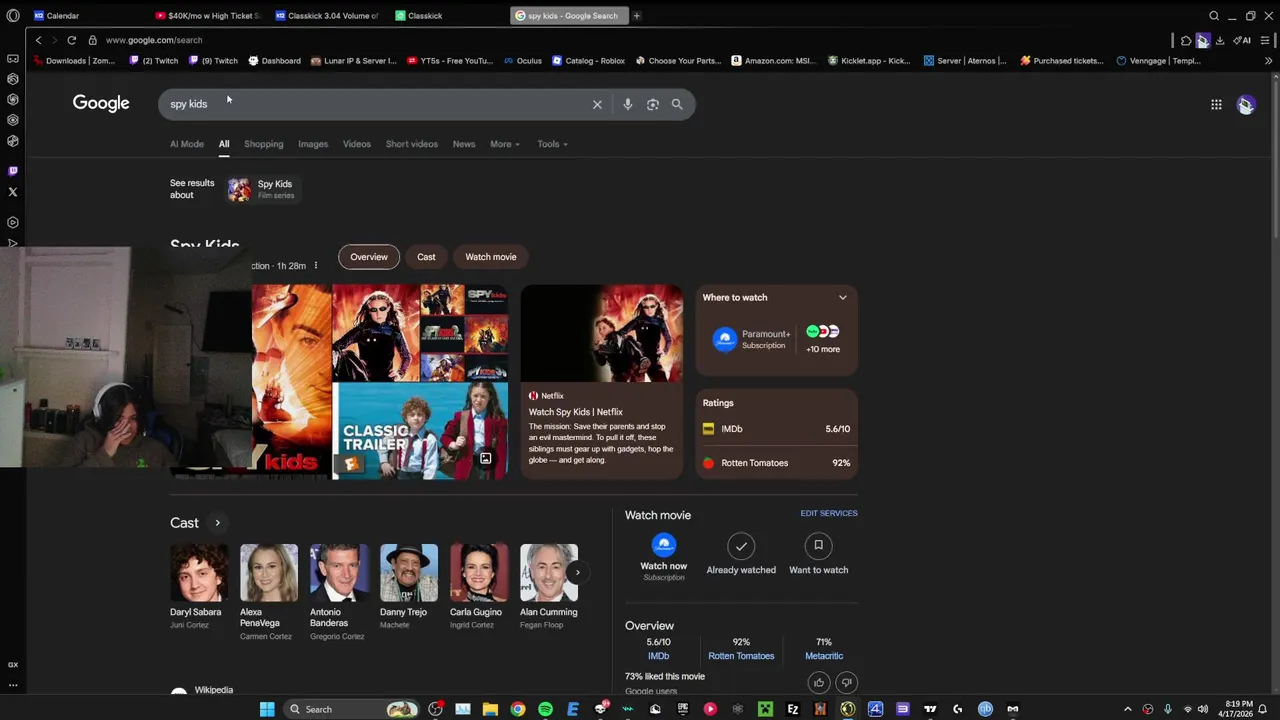Select the Watch movie chip
The image size is (1280, 720).
491,257
